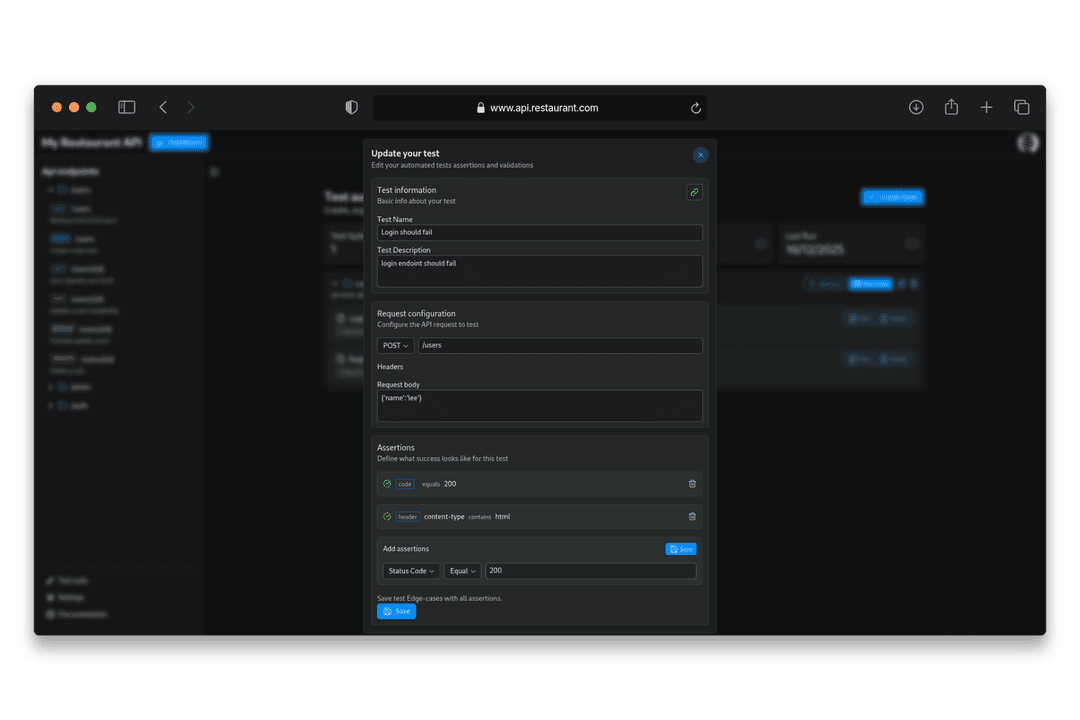Image resolution: width=1080 pixels, height=720 pixels.
Task: Click the privacy shield icon
Action: pyautogui.click(x=351, y=107)
